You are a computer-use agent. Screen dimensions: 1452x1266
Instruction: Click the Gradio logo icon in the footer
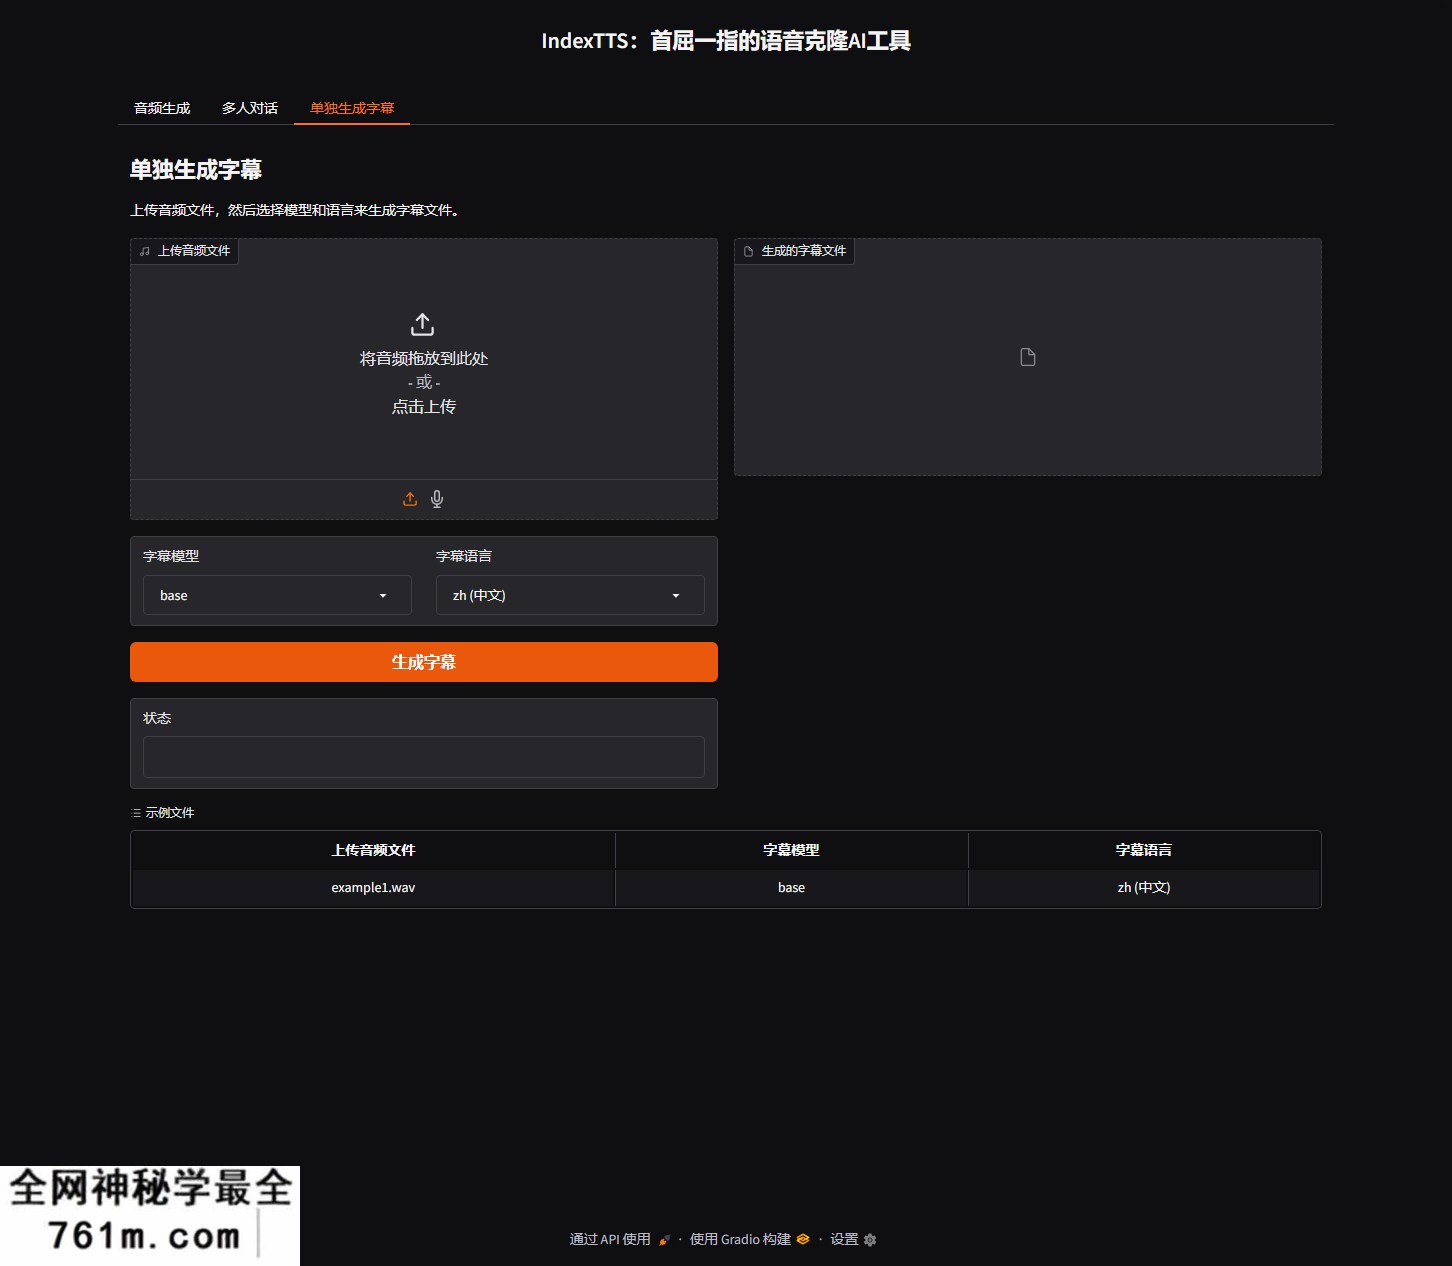coord(803,1239)
